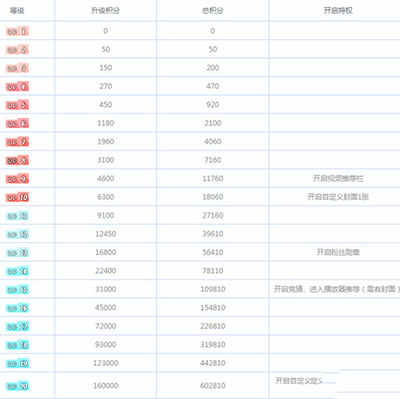Click the UP 9 level badge
The width and height of the screenshot is (400, 399).
17,179
